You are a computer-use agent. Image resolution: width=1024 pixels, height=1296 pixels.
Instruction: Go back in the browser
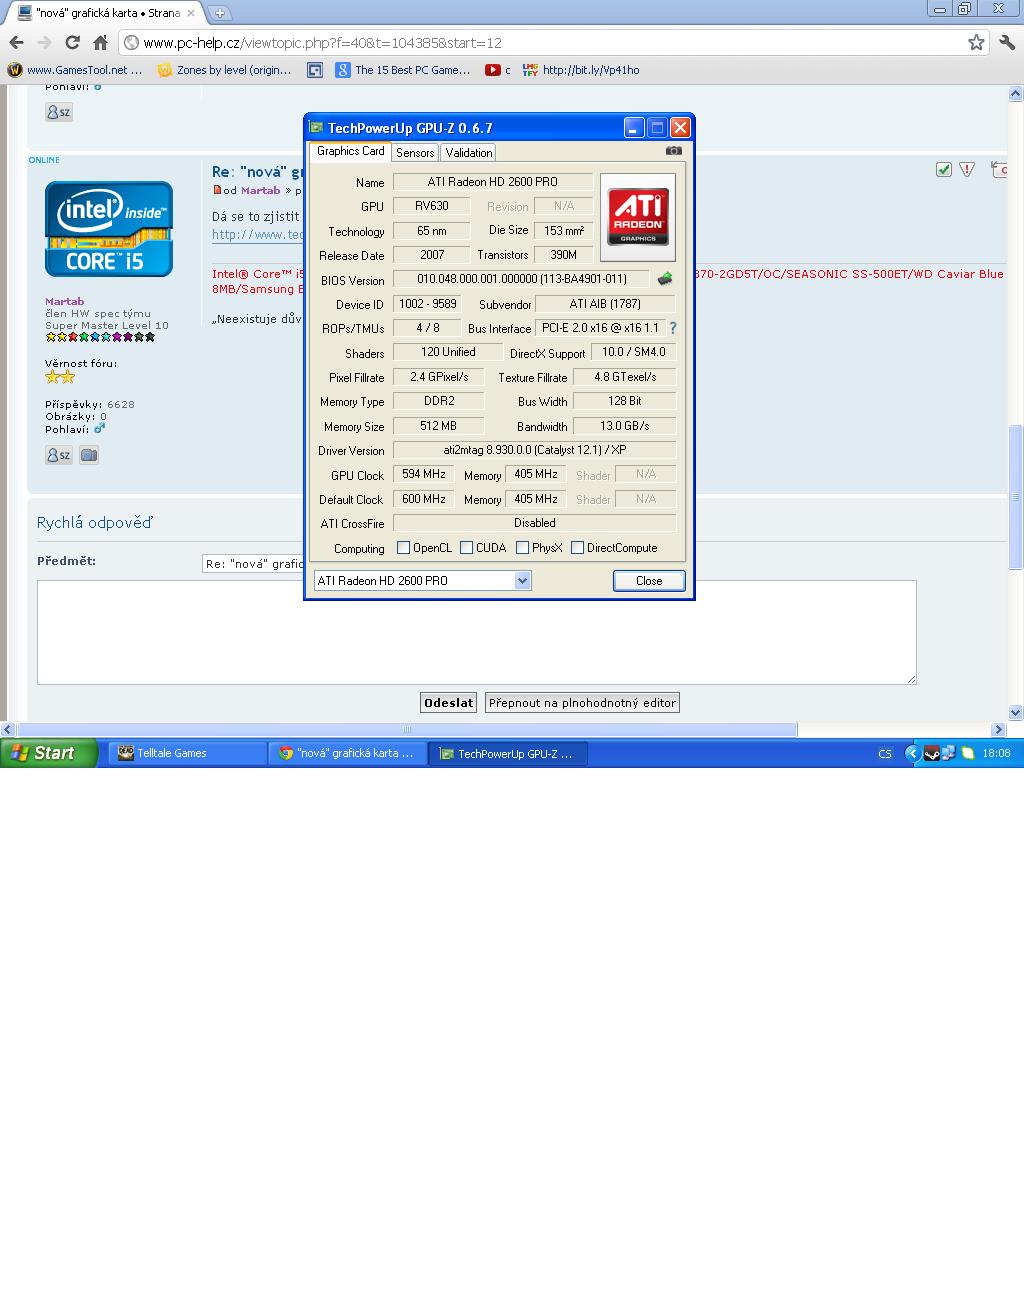pyautogui.click(x=16, y=42)
